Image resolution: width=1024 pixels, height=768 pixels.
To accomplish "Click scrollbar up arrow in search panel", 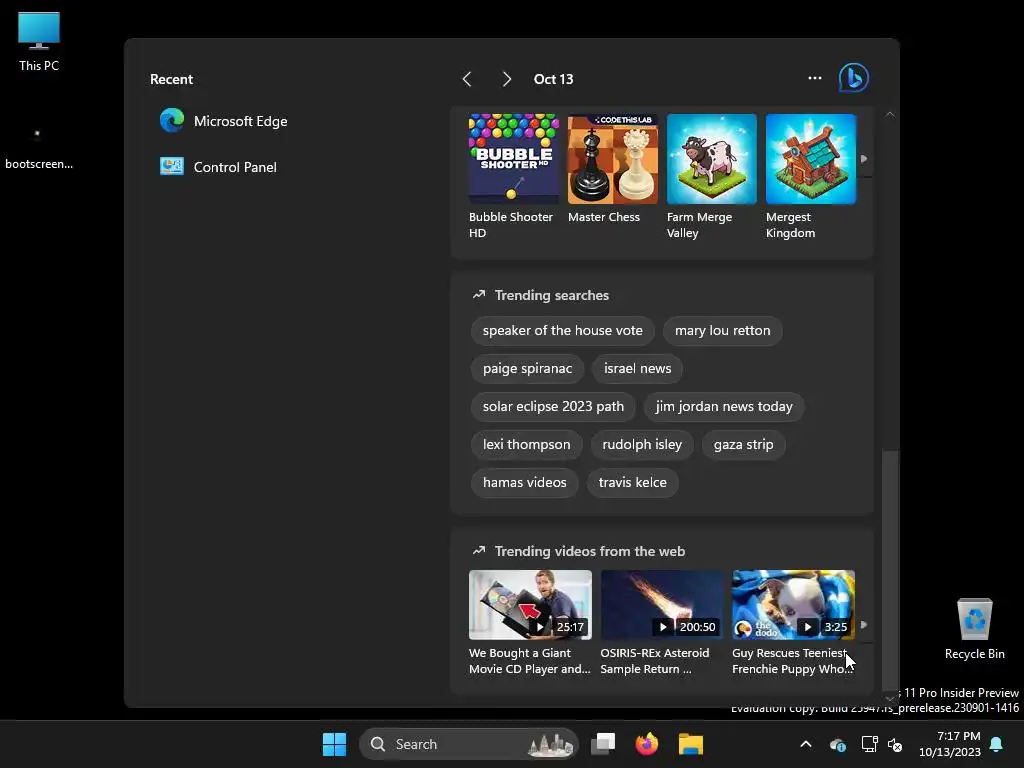I will pyautogui.click(x=889, y=114).
